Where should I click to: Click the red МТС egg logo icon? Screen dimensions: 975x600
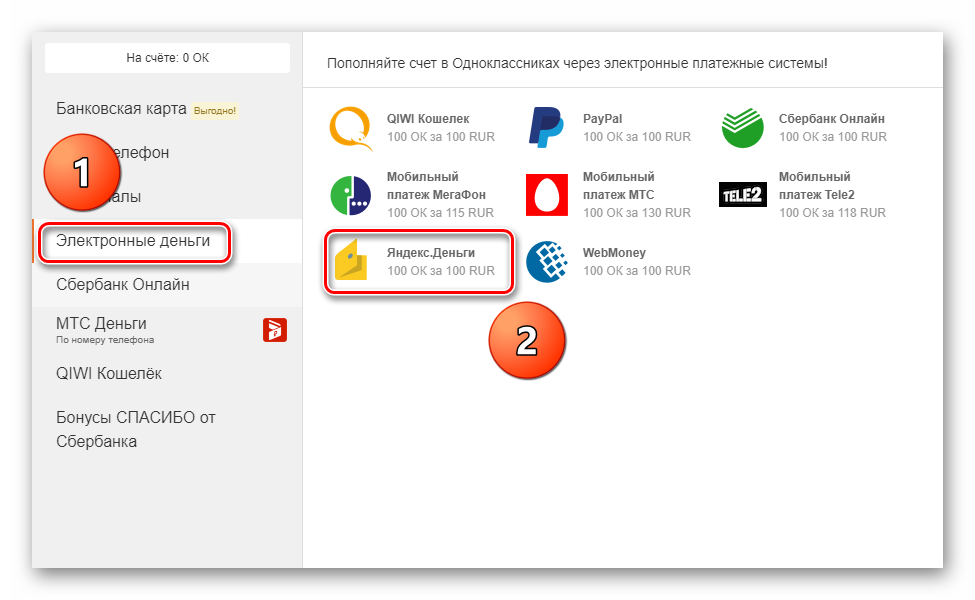(547, 195)
